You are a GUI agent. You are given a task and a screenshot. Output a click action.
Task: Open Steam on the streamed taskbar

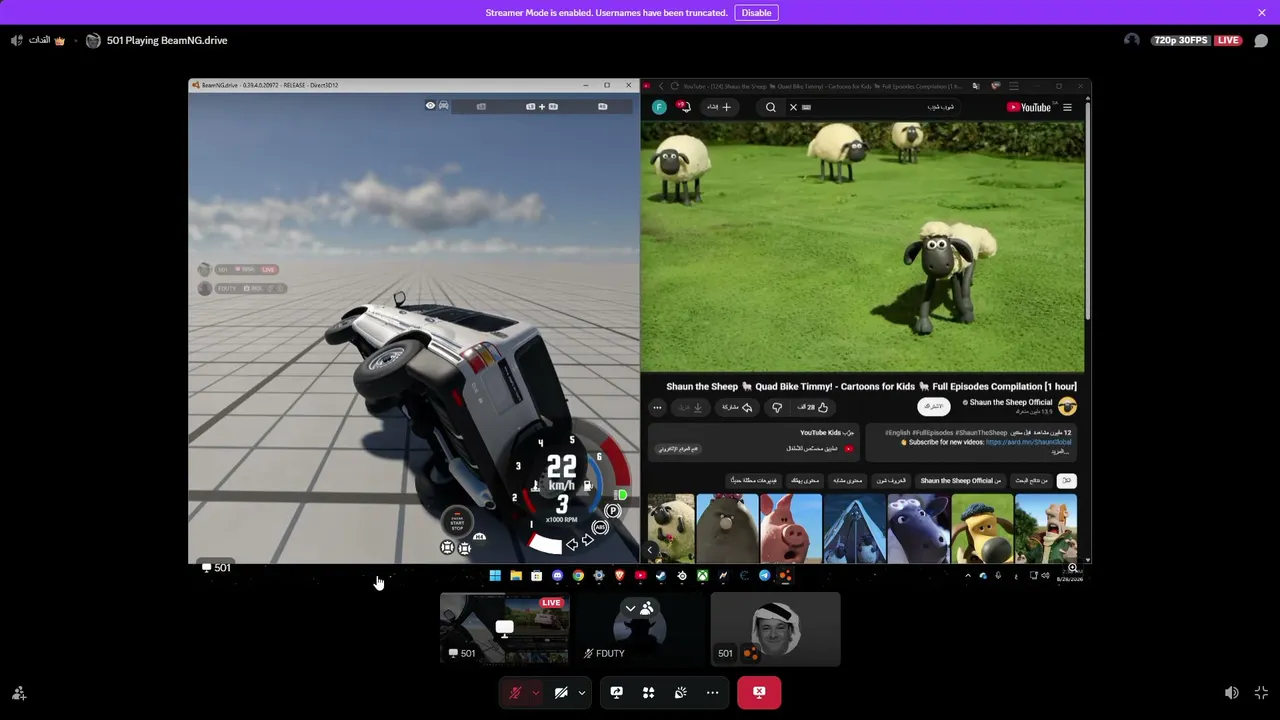tap(661, 576)
